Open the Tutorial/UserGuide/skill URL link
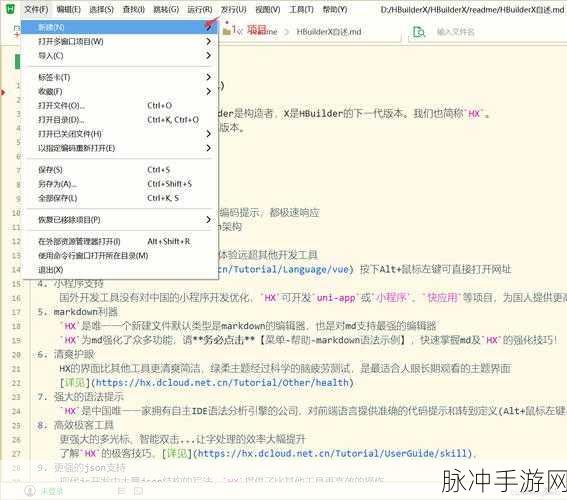This screenshot has width=567, height=500. pos(333,453)
